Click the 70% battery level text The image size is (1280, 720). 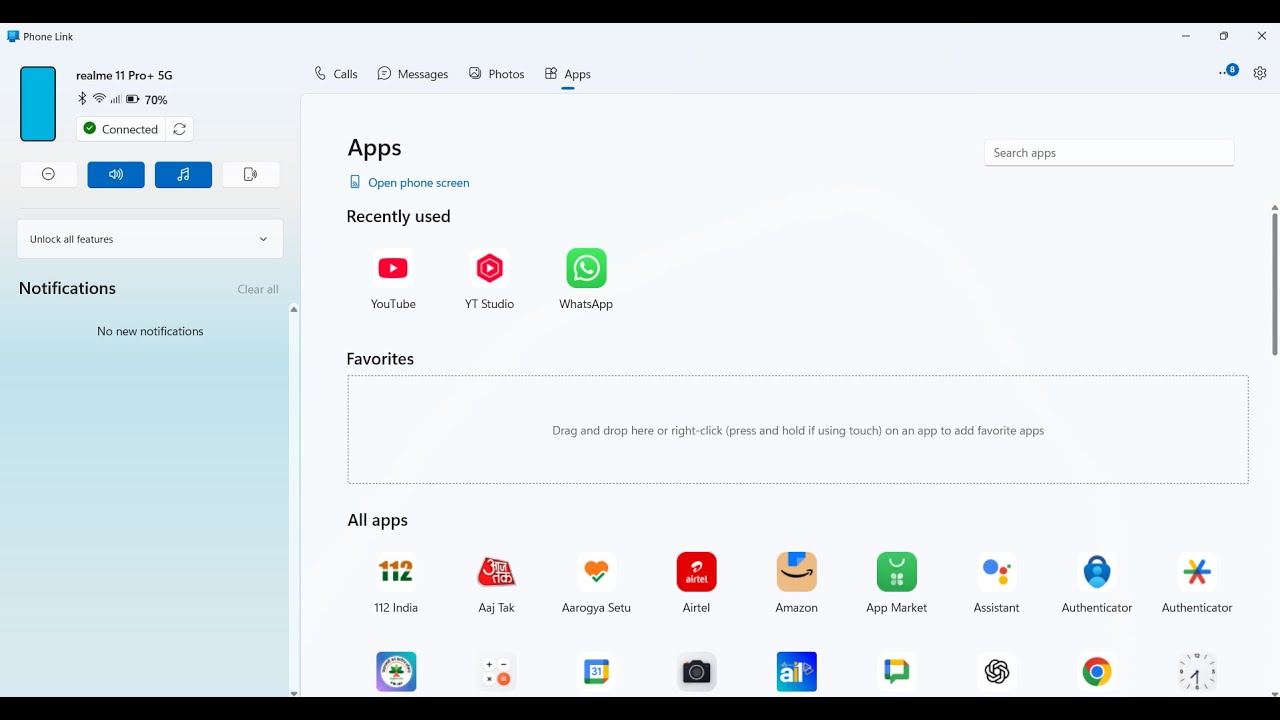pyautogui.click(x=156, y=100)
